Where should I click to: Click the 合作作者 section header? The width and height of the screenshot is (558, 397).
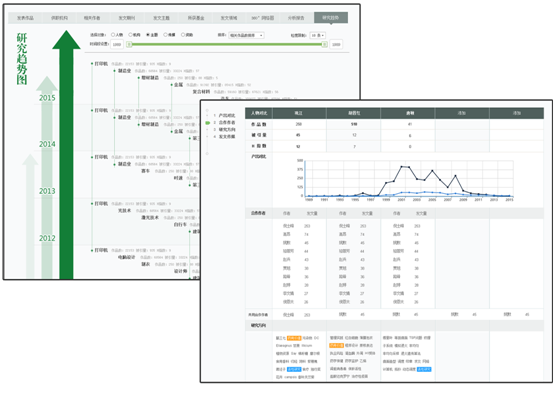(259, 213)
